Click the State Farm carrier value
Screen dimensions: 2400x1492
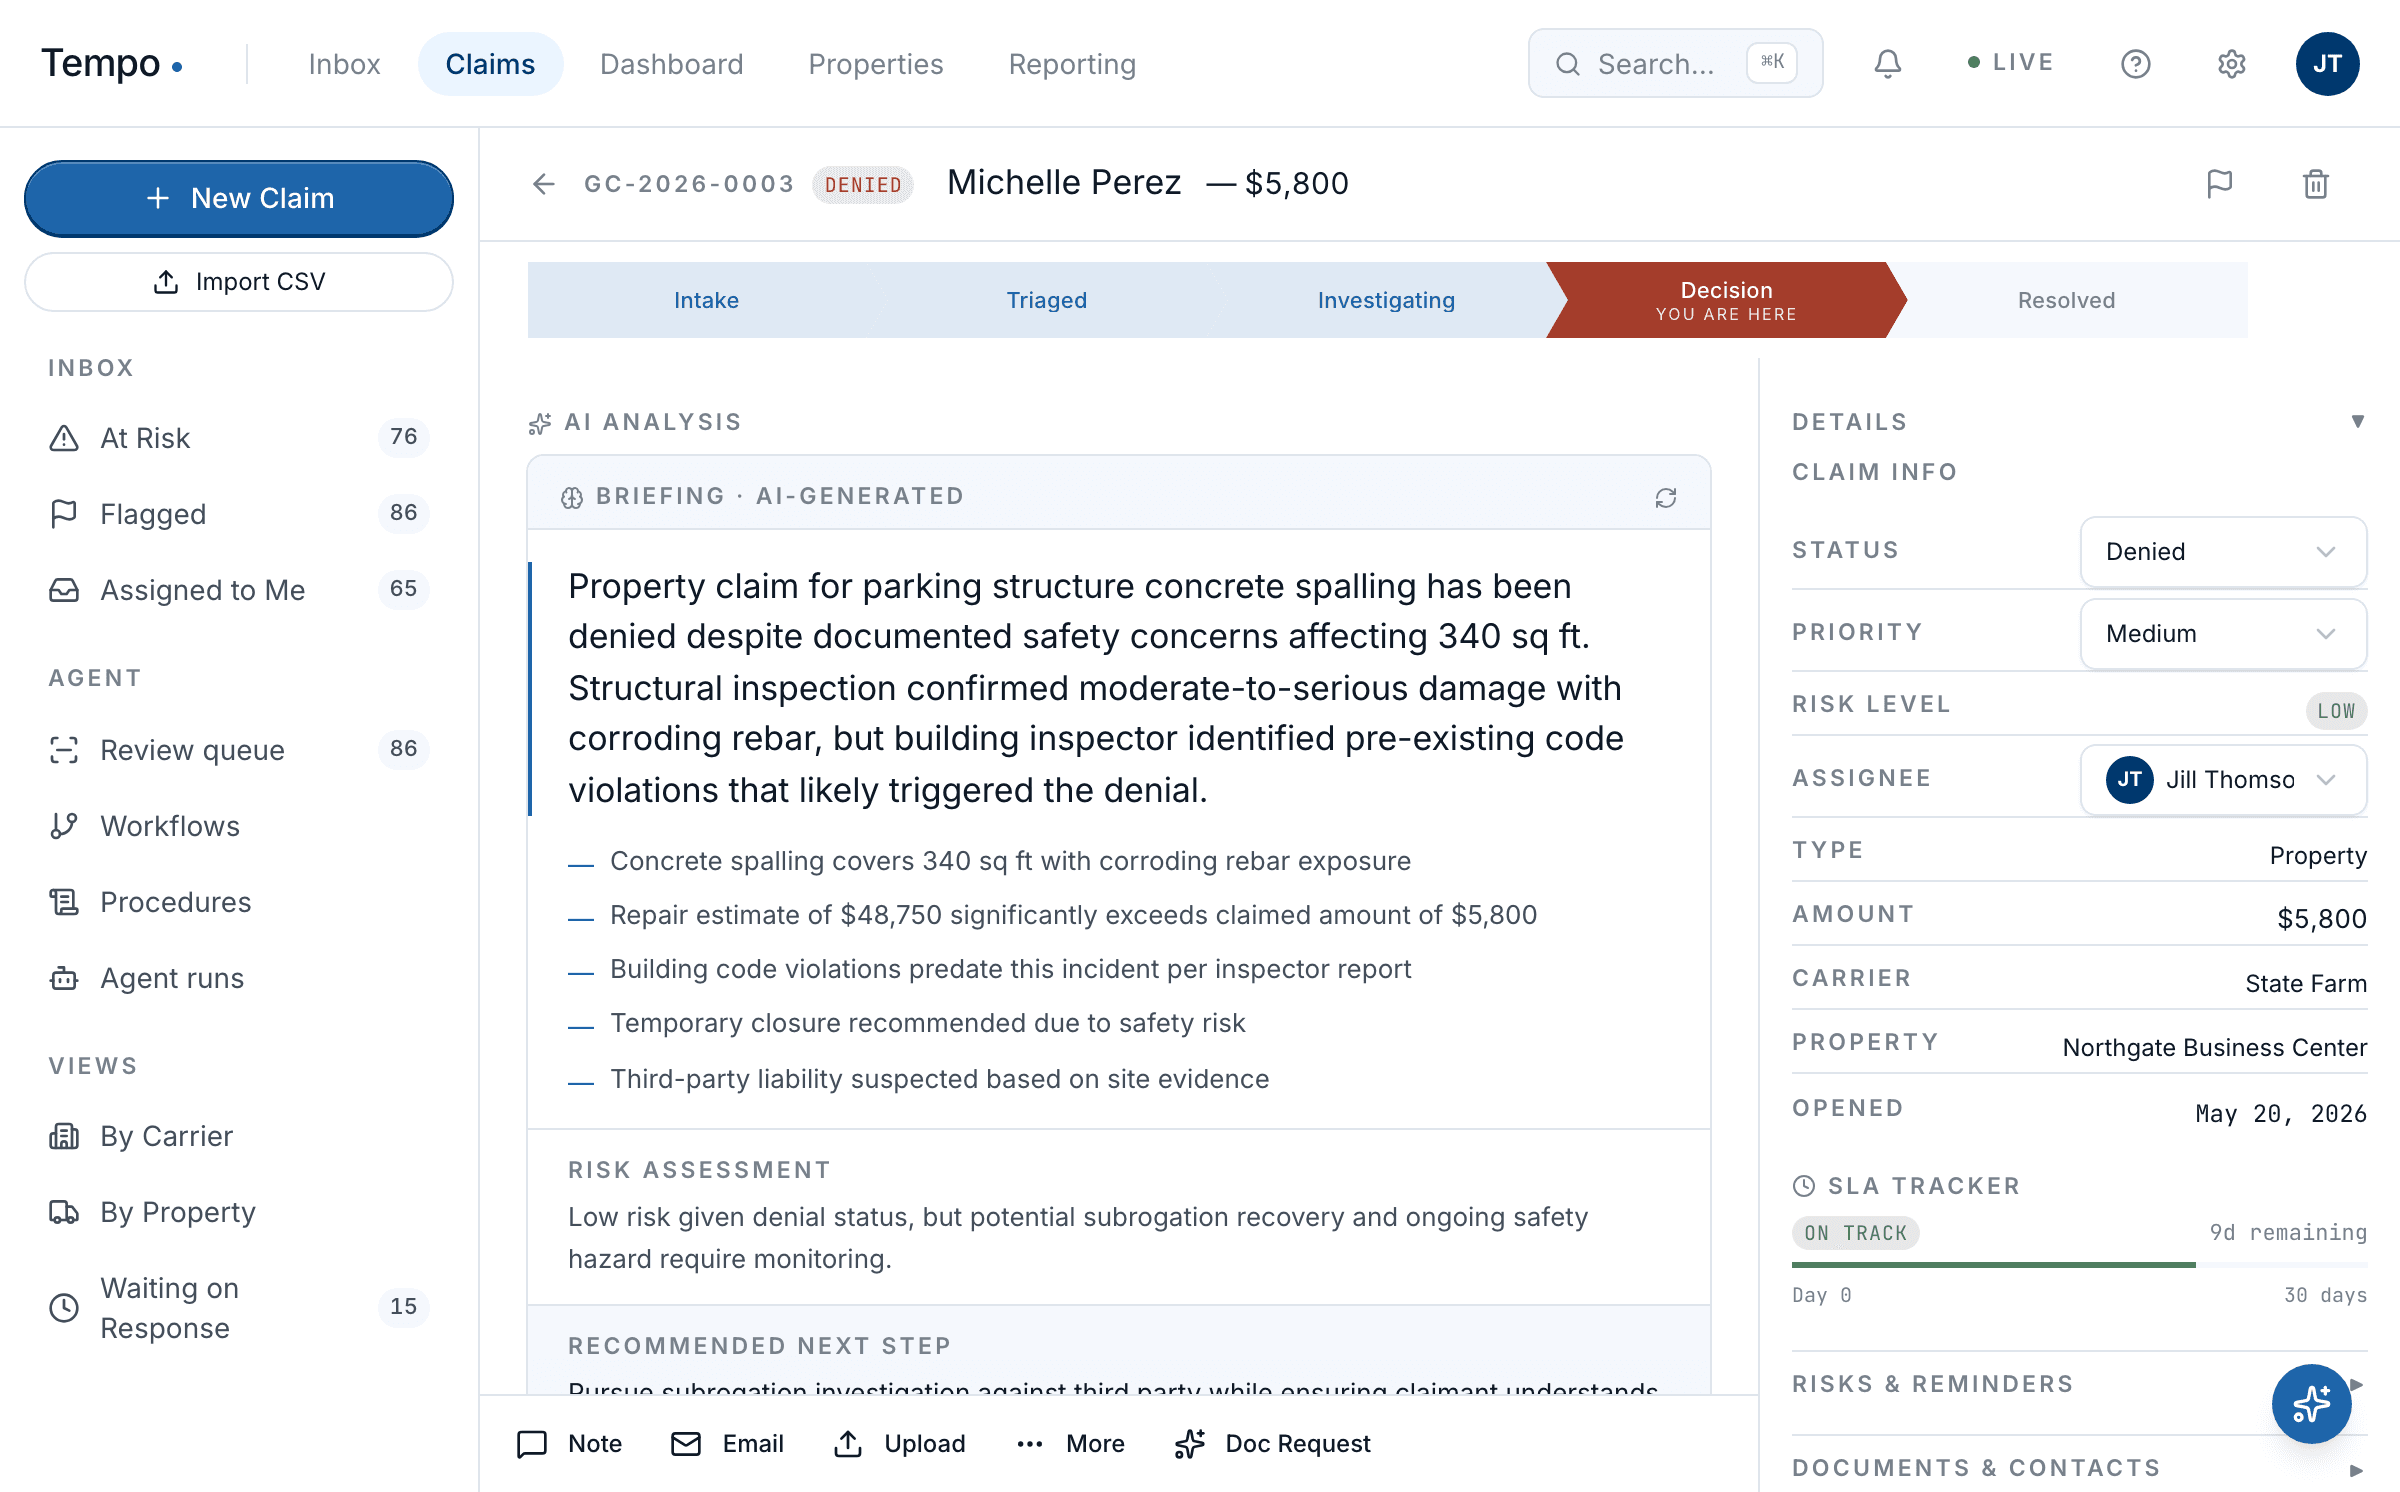point(2305,983)
